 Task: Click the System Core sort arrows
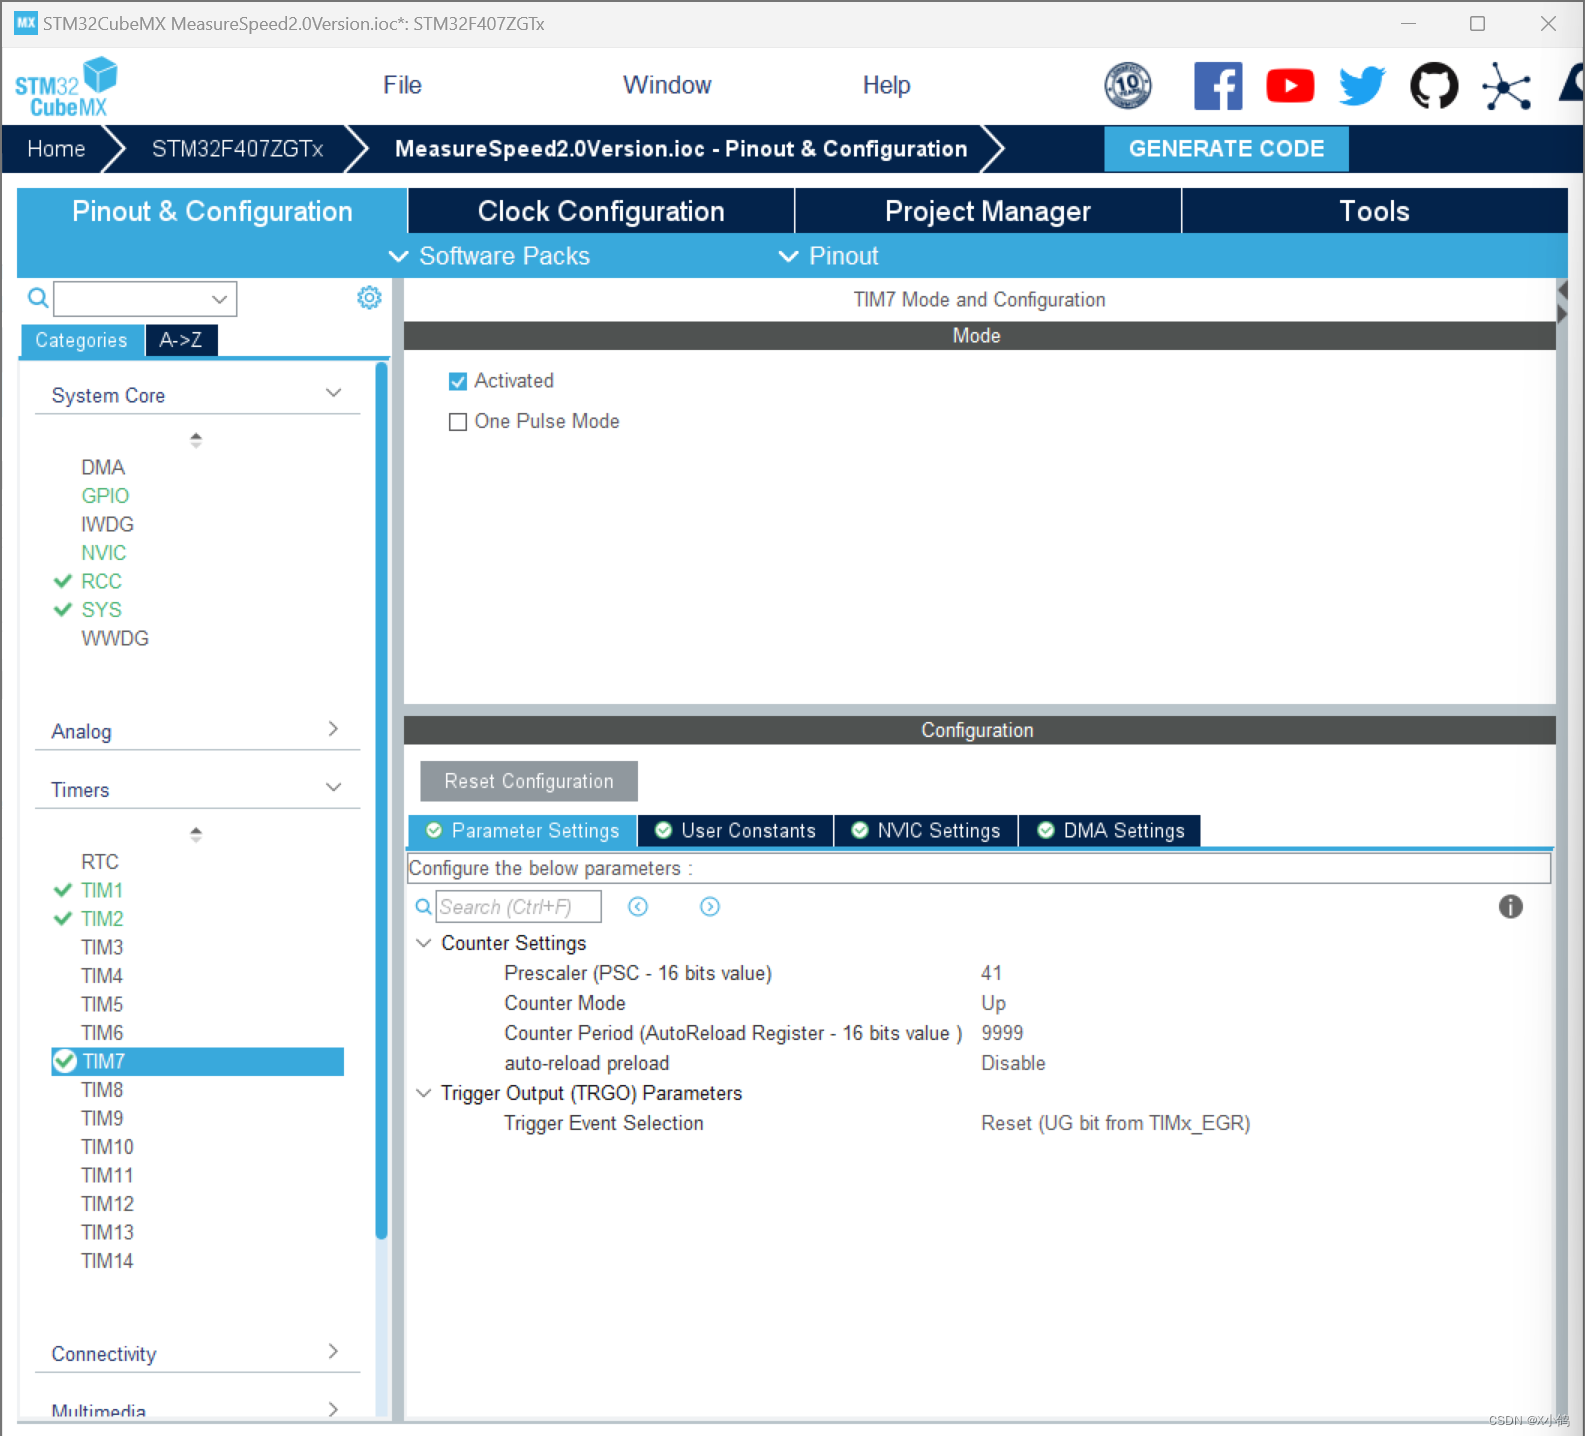(196, 440)
